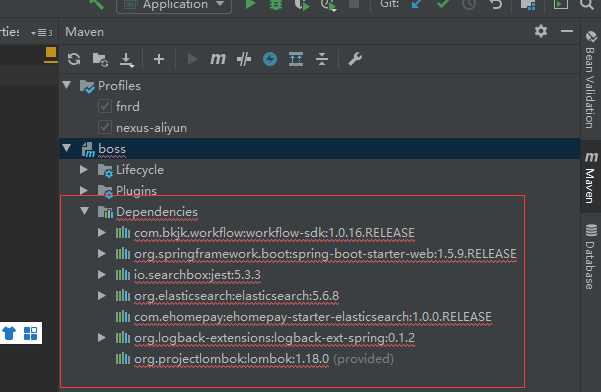The height and width of the screenshot is (392, 601).
Task: Click the green hammer Build icon
Action: tap(97, 4)
